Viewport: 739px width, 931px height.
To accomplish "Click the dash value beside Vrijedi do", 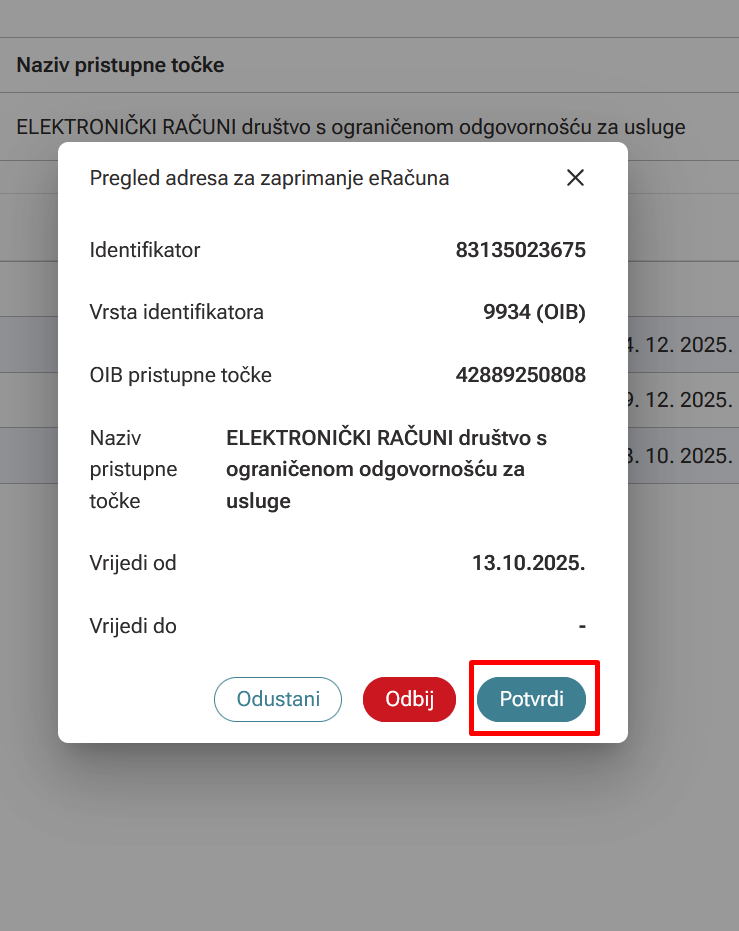I will coord(581,626).
